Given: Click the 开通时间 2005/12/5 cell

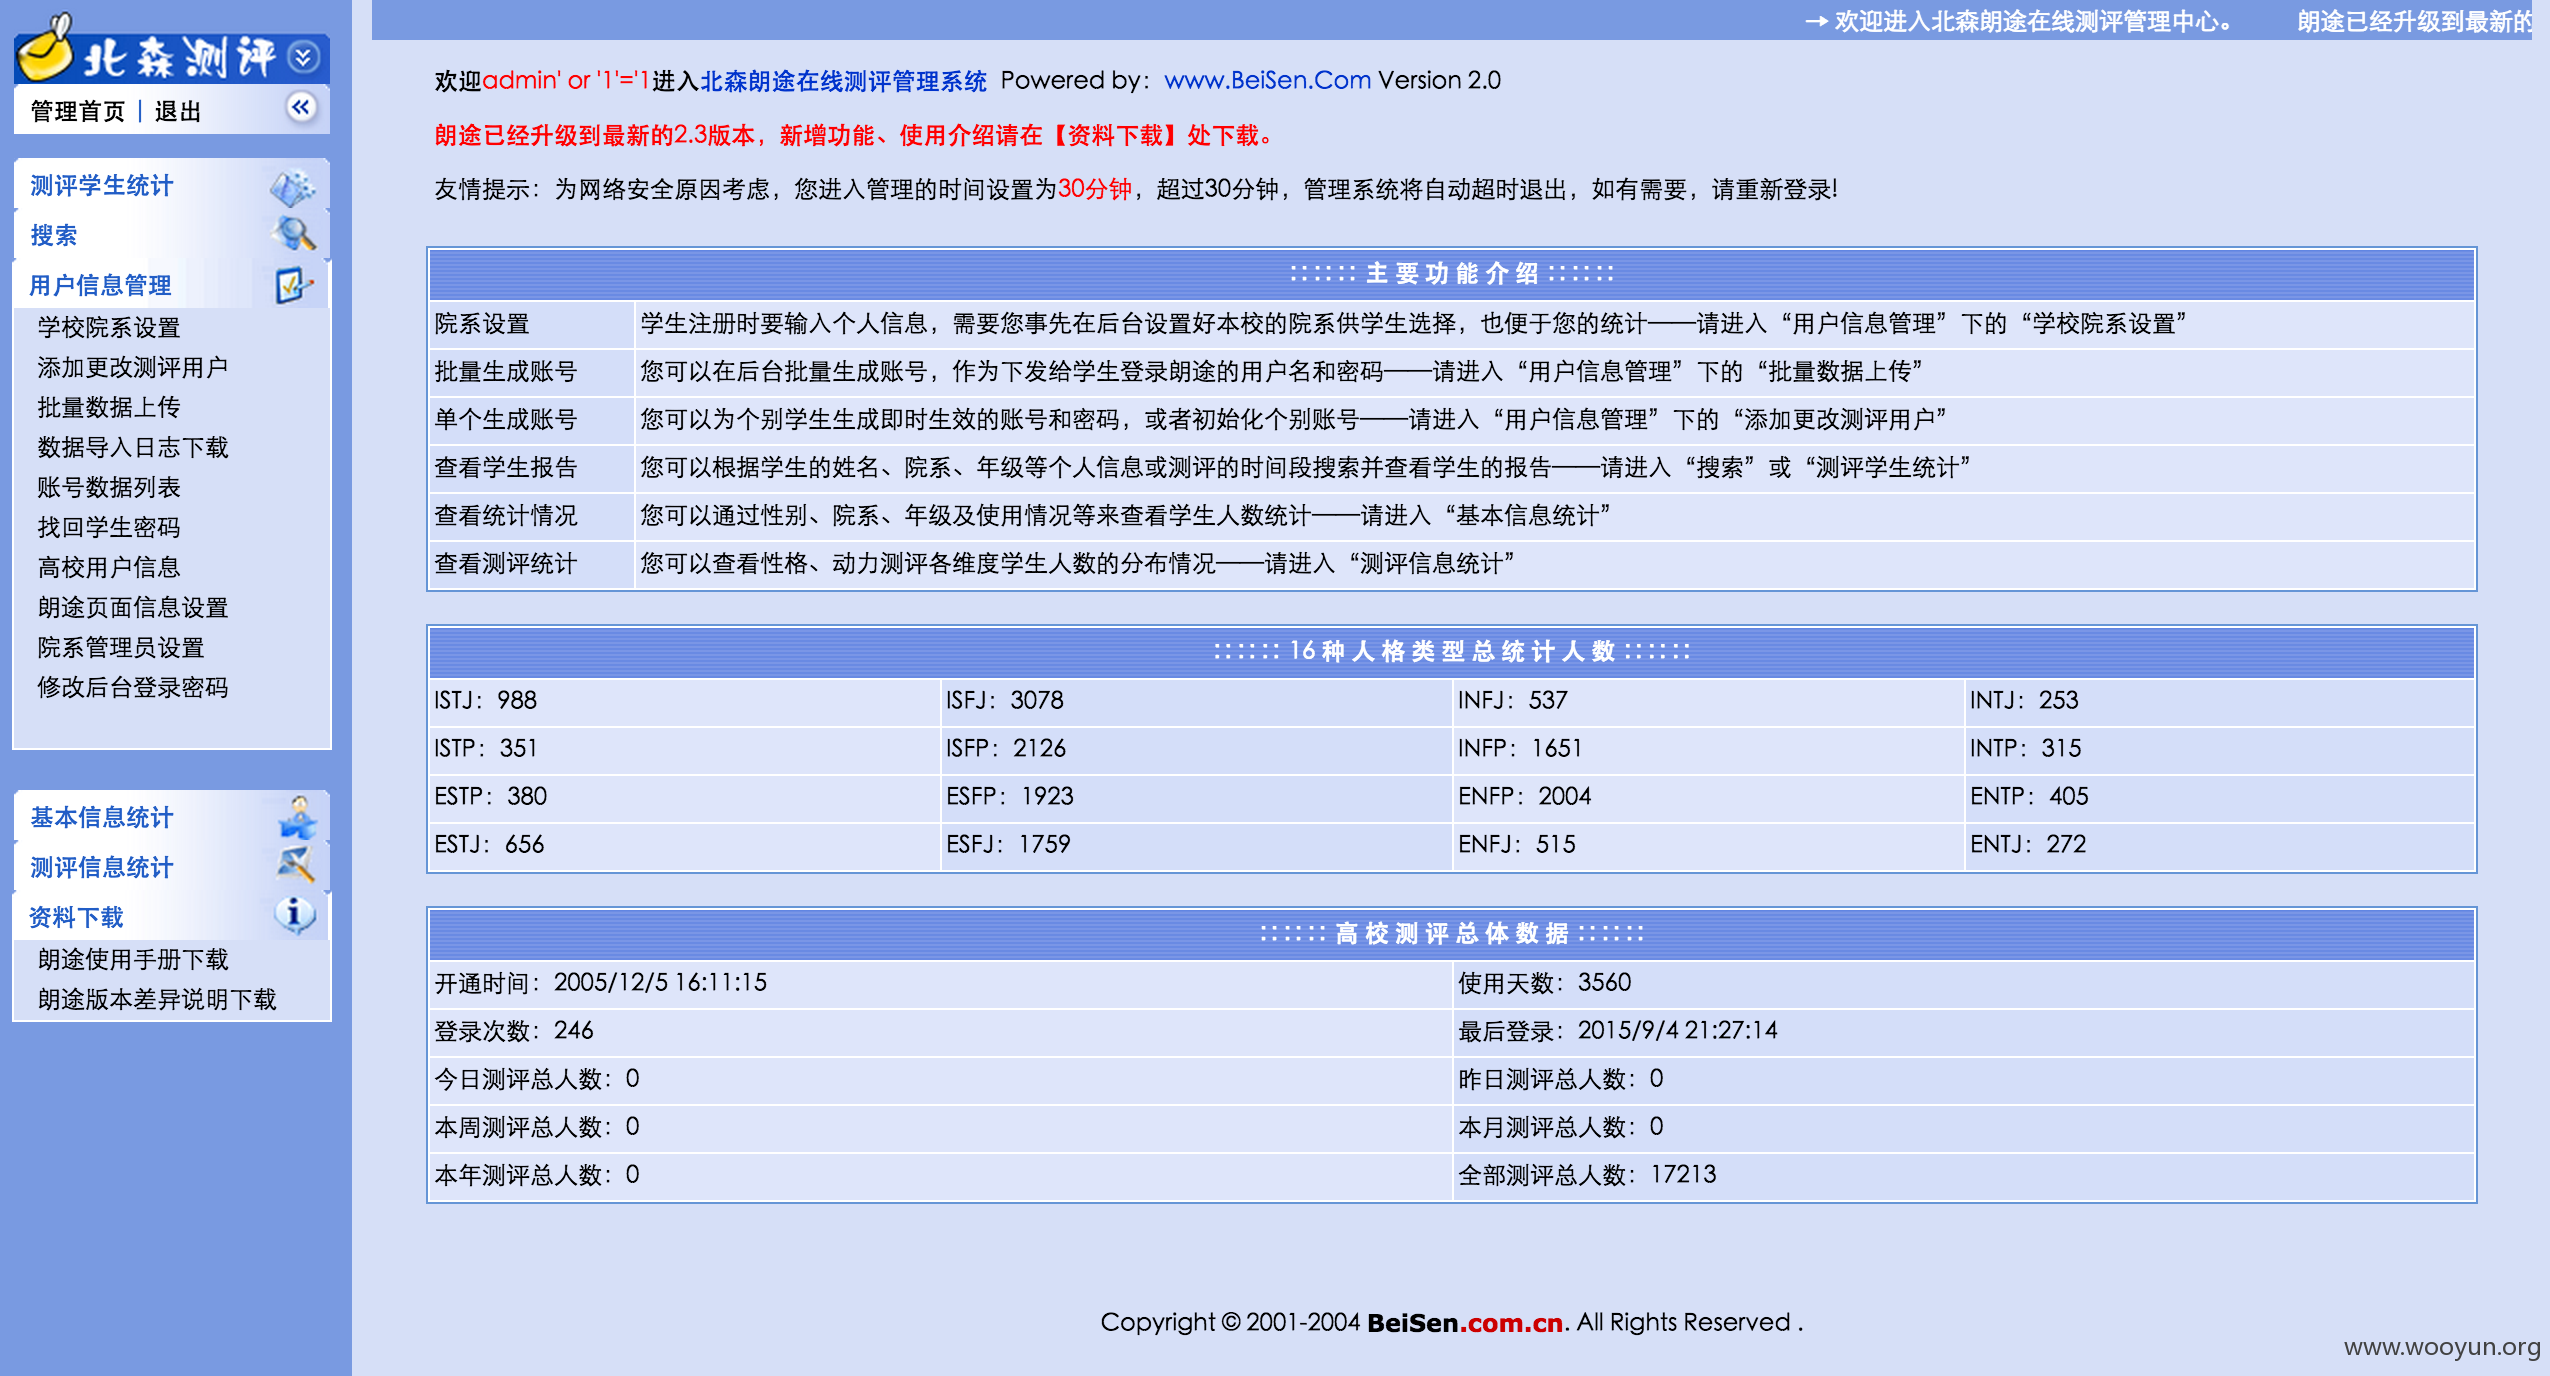Looking at the screenshot, I should pos(941,983).
